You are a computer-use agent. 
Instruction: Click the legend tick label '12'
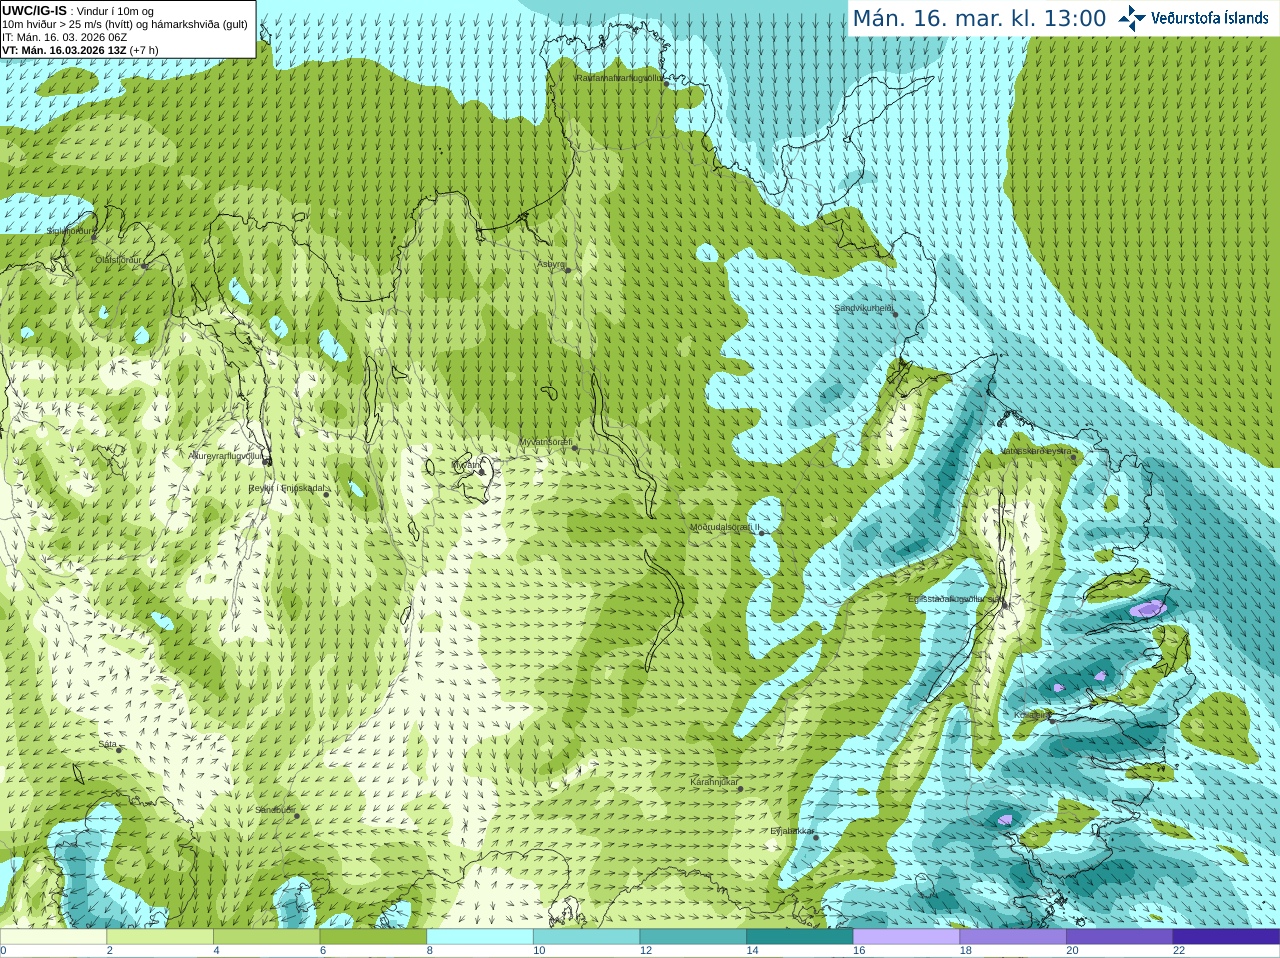(646, 951)
